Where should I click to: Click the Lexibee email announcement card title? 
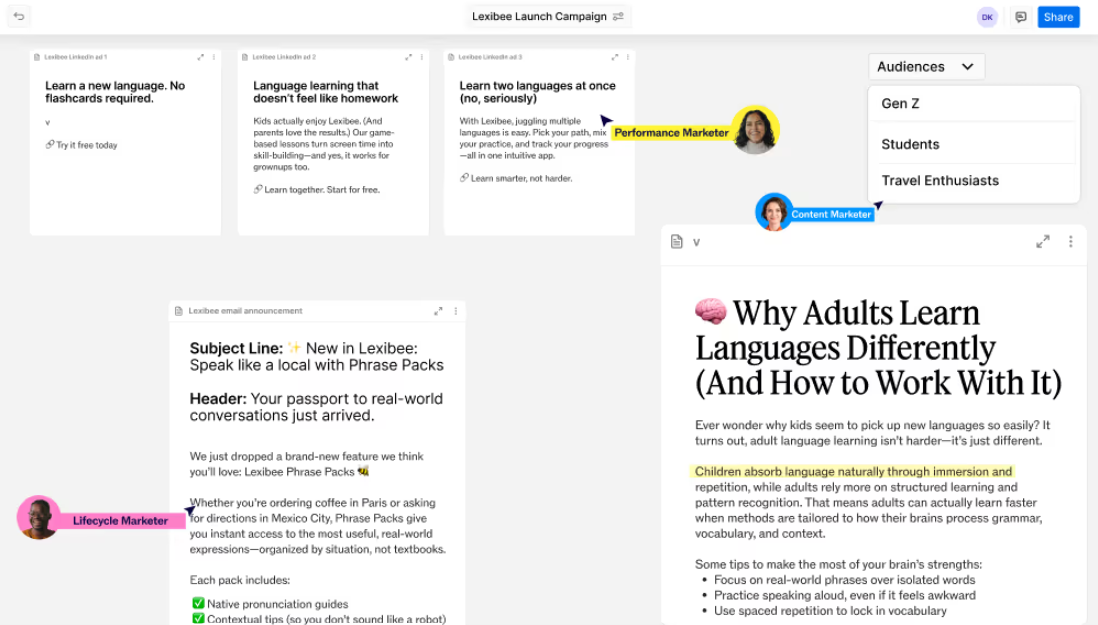245,311
